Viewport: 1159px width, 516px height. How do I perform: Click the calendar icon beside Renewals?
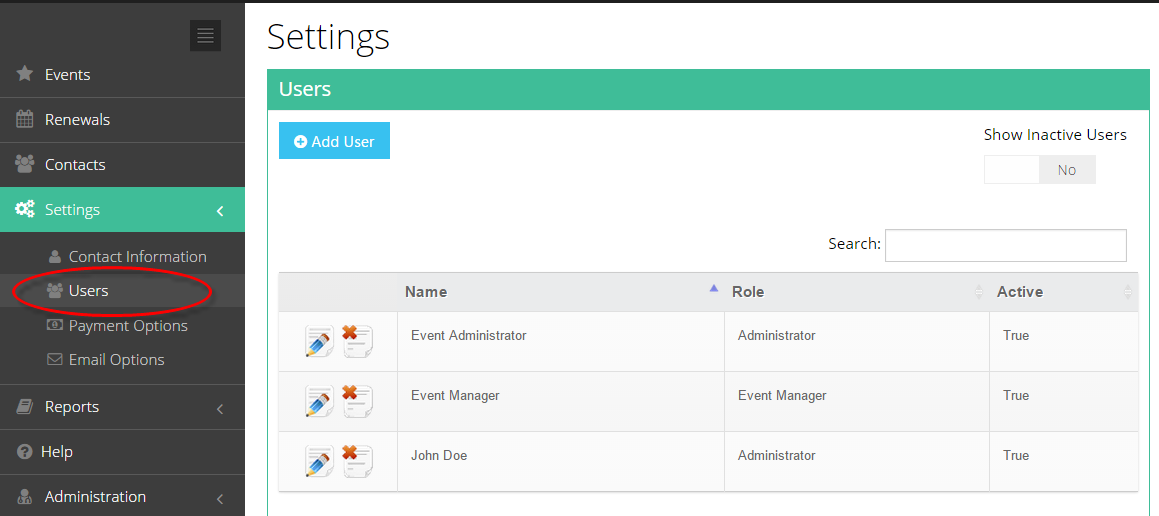(x=24, y=119)
